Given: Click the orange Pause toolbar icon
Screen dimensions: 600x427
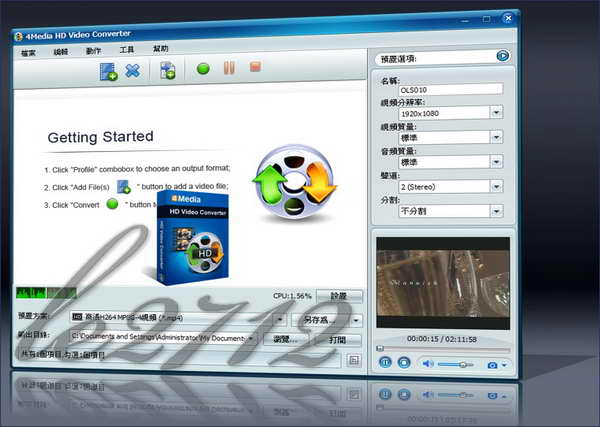Looking at the screenshot, I should [x=229, y=68].
